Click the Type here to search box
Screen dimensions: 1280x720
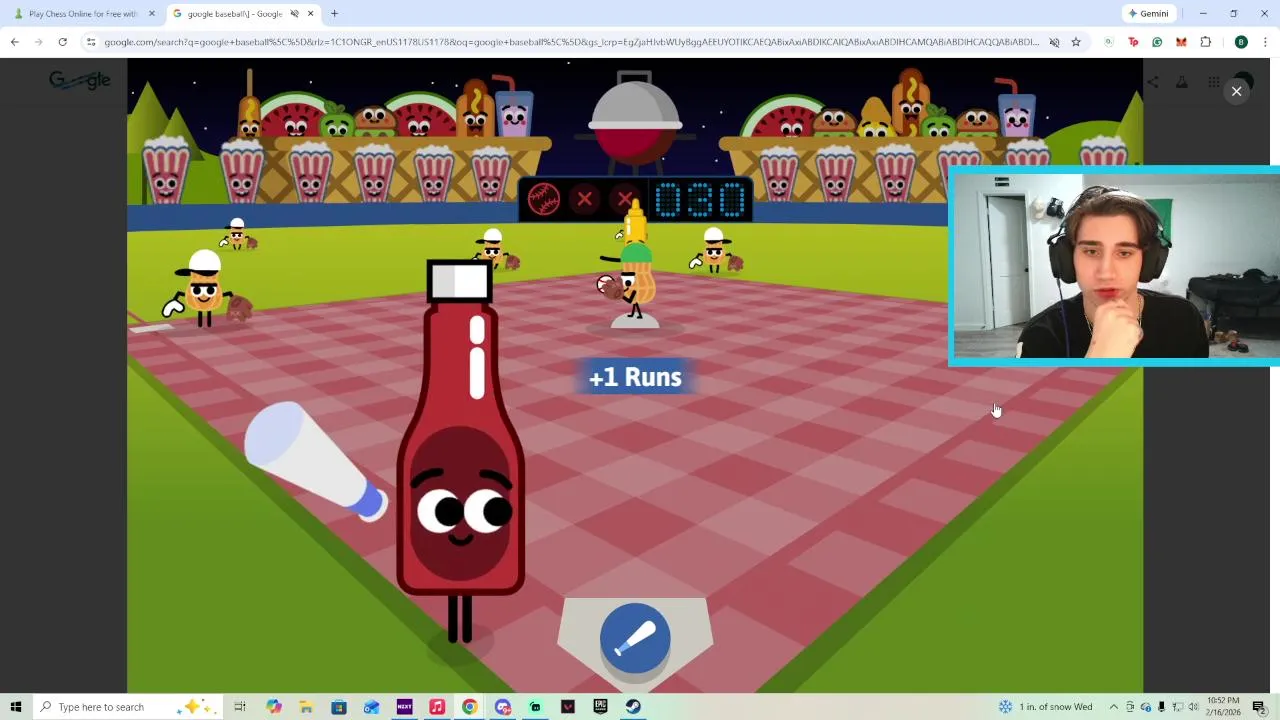click(128, 707)
